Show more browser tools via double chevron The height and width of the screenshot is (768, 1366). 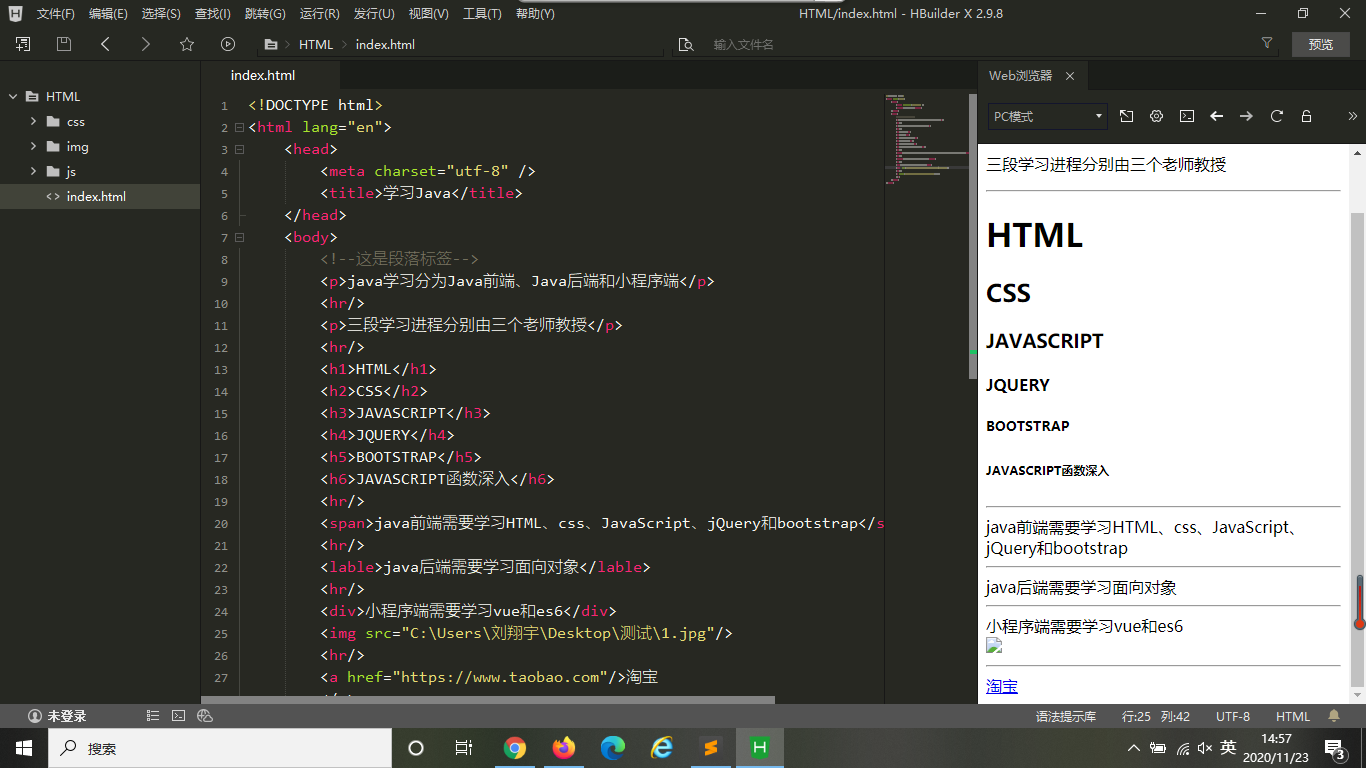[1352, 116]
